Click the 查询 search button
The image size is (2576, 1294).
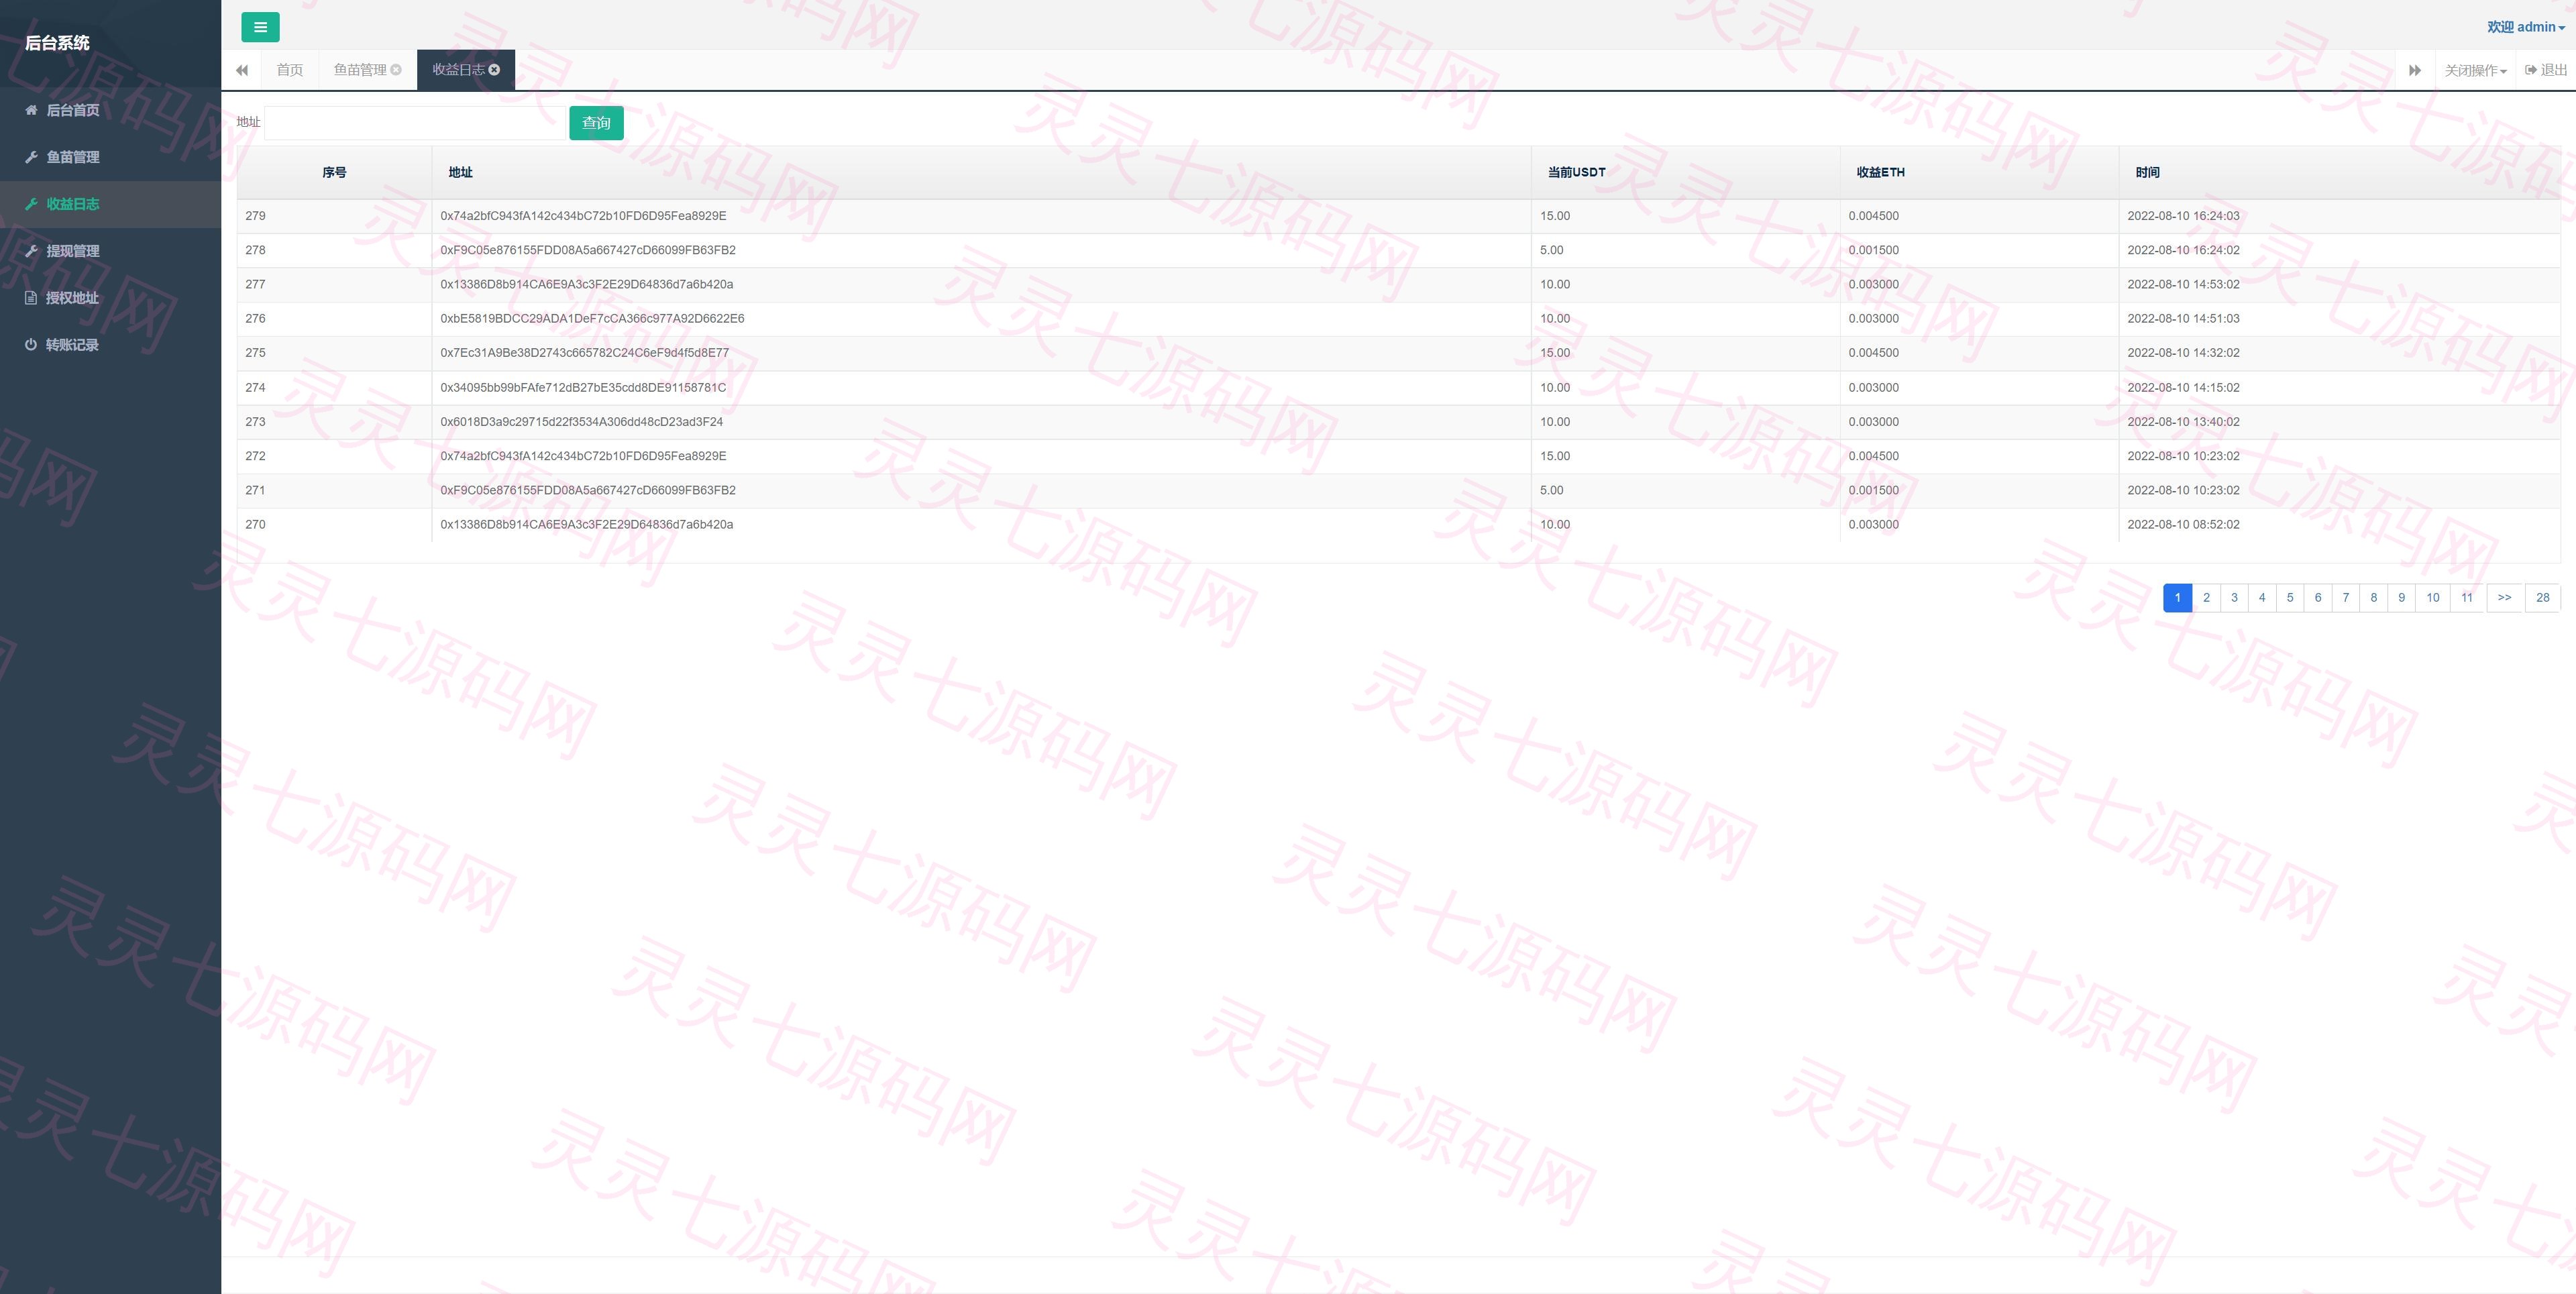(x=596, y=123)
